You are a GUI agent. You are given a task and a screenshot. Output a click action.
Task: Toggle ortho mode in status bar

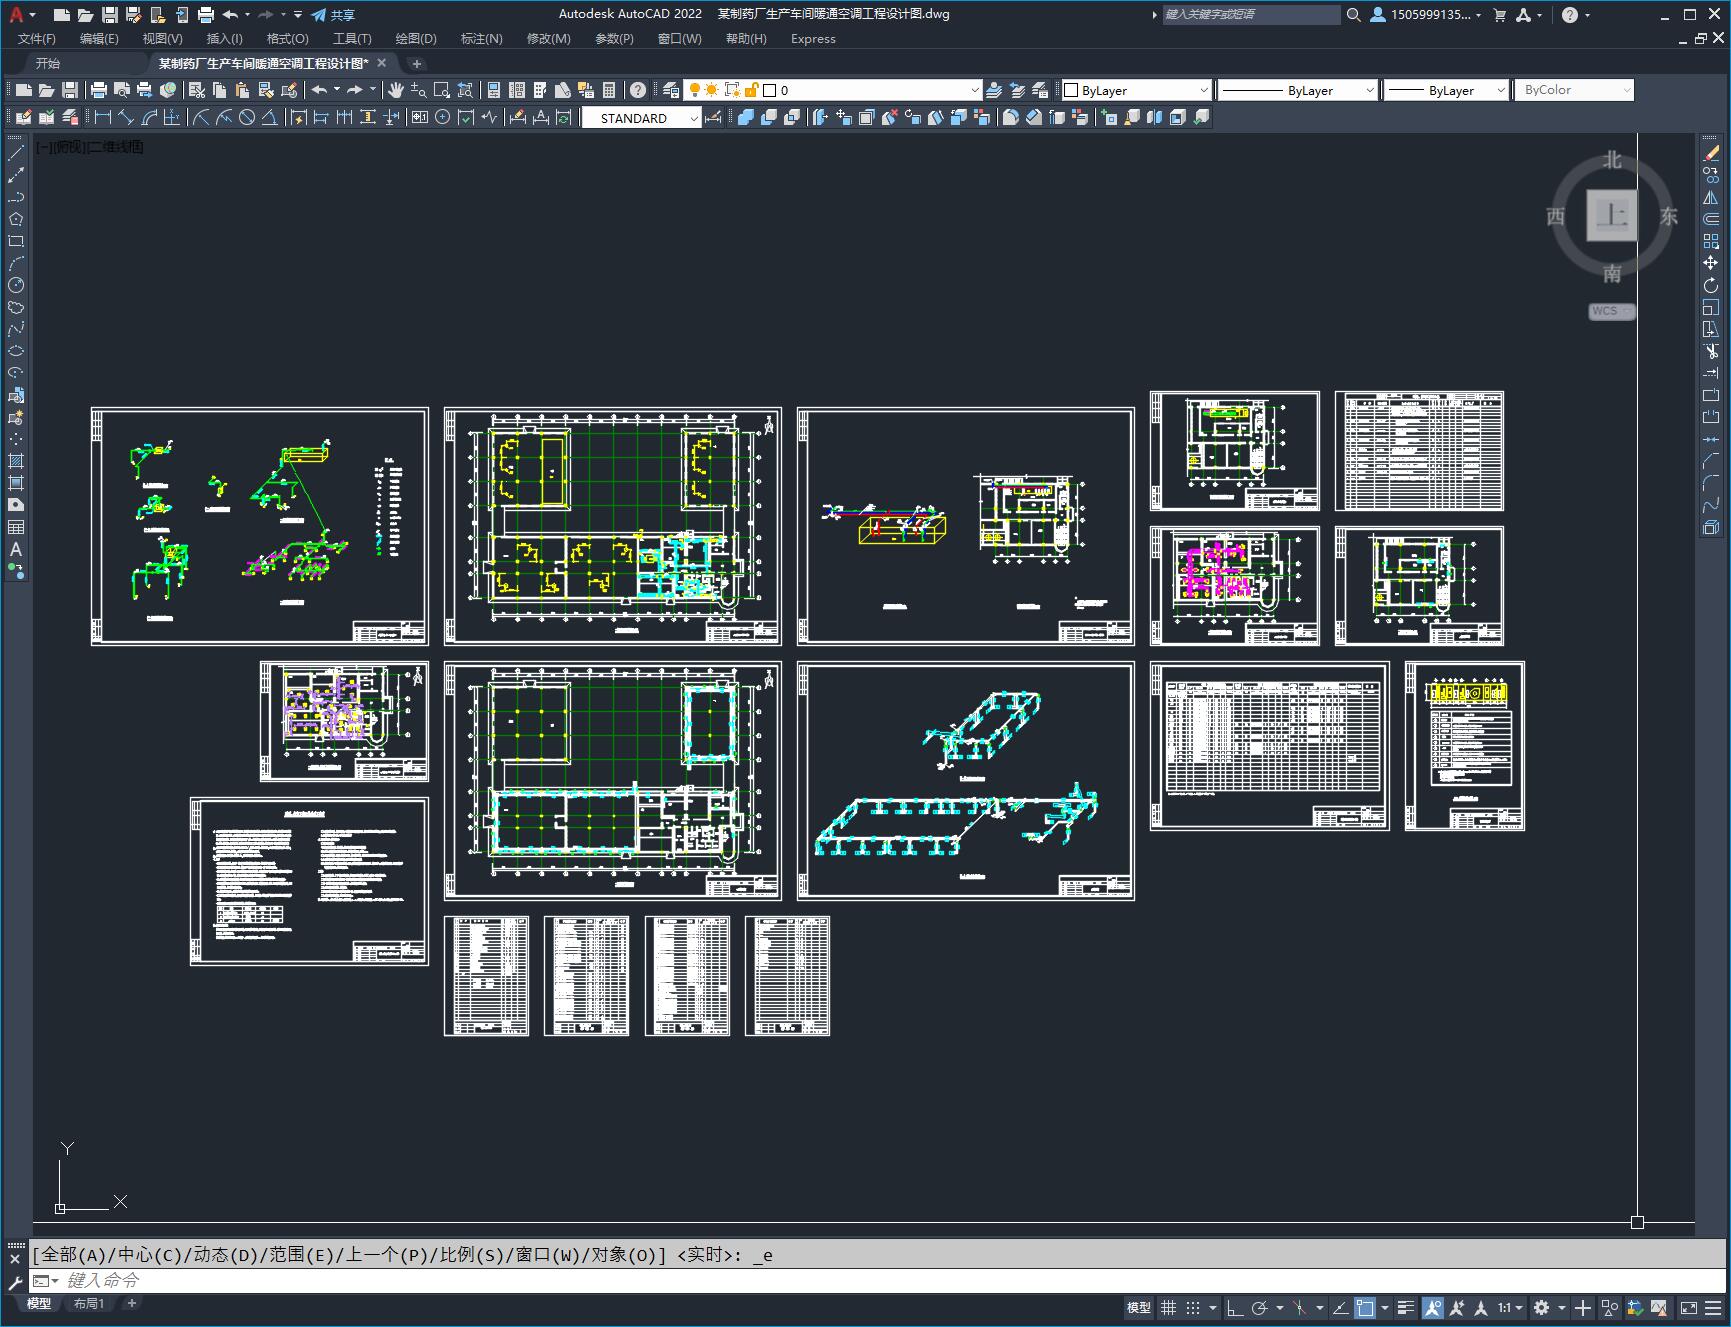[1235, 1307]
